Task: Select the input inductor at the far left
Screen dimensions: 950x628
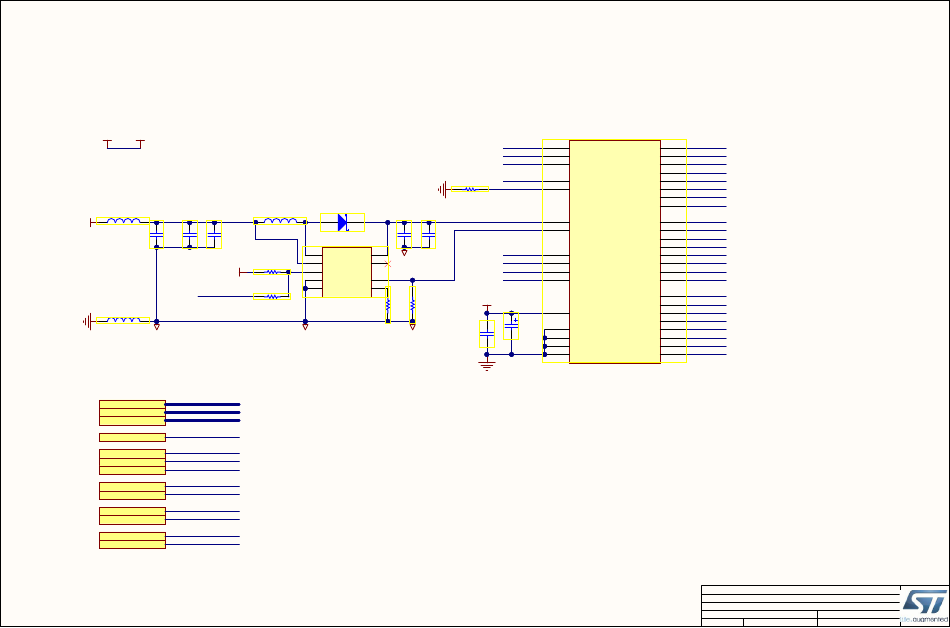Action: point(122,221)
